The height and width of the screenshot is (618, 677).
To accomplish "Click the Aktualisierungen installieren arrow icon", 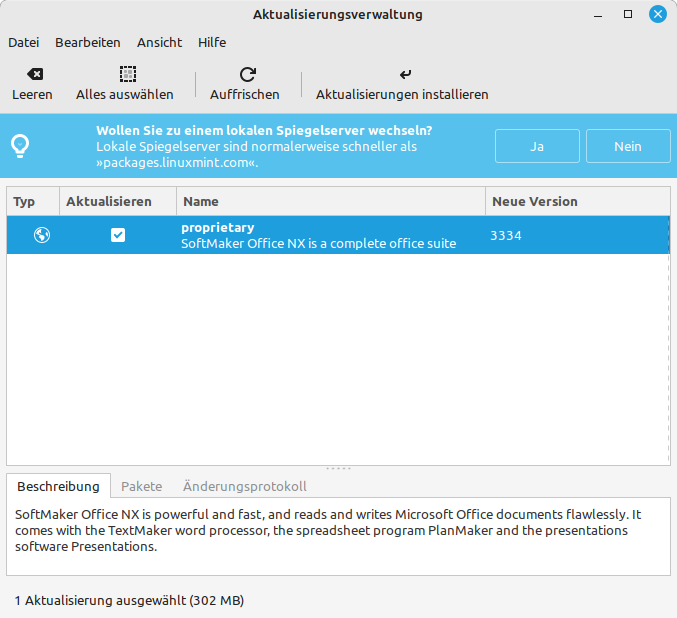I will (x=405, y=74).
